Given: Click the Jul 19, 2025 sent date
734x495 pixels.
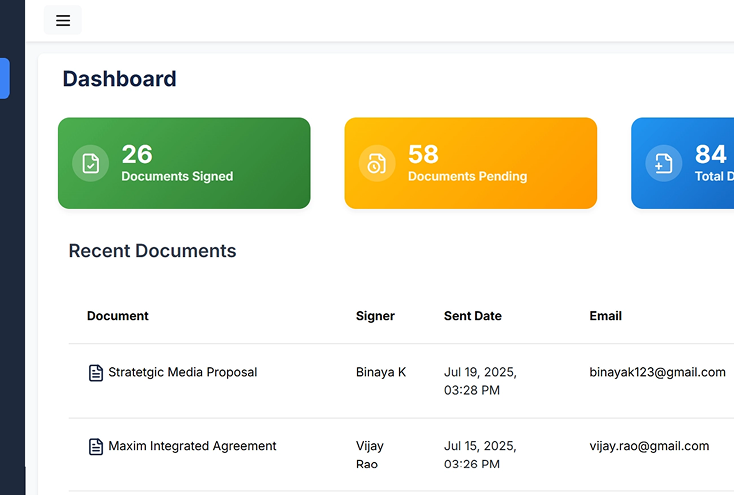Looking at the screenshot, I should [480, 381].
